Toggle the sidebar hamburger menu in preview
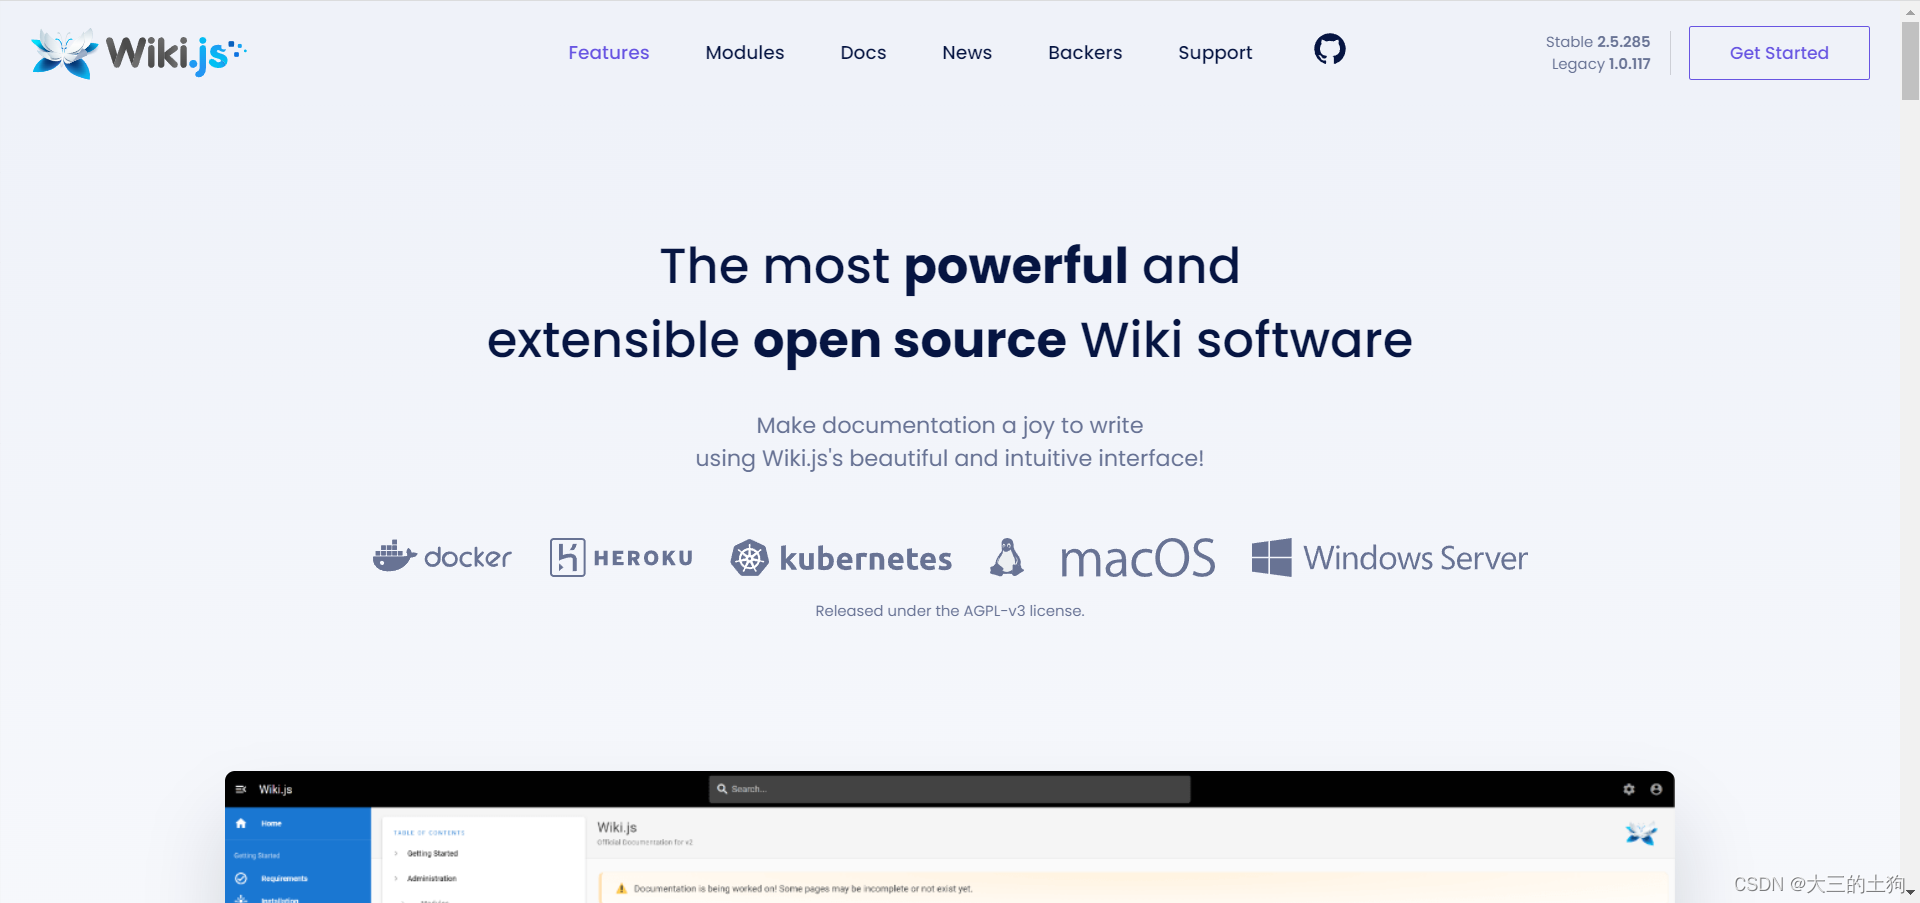The image size is (1920, 903). click(x=241, y=789)
